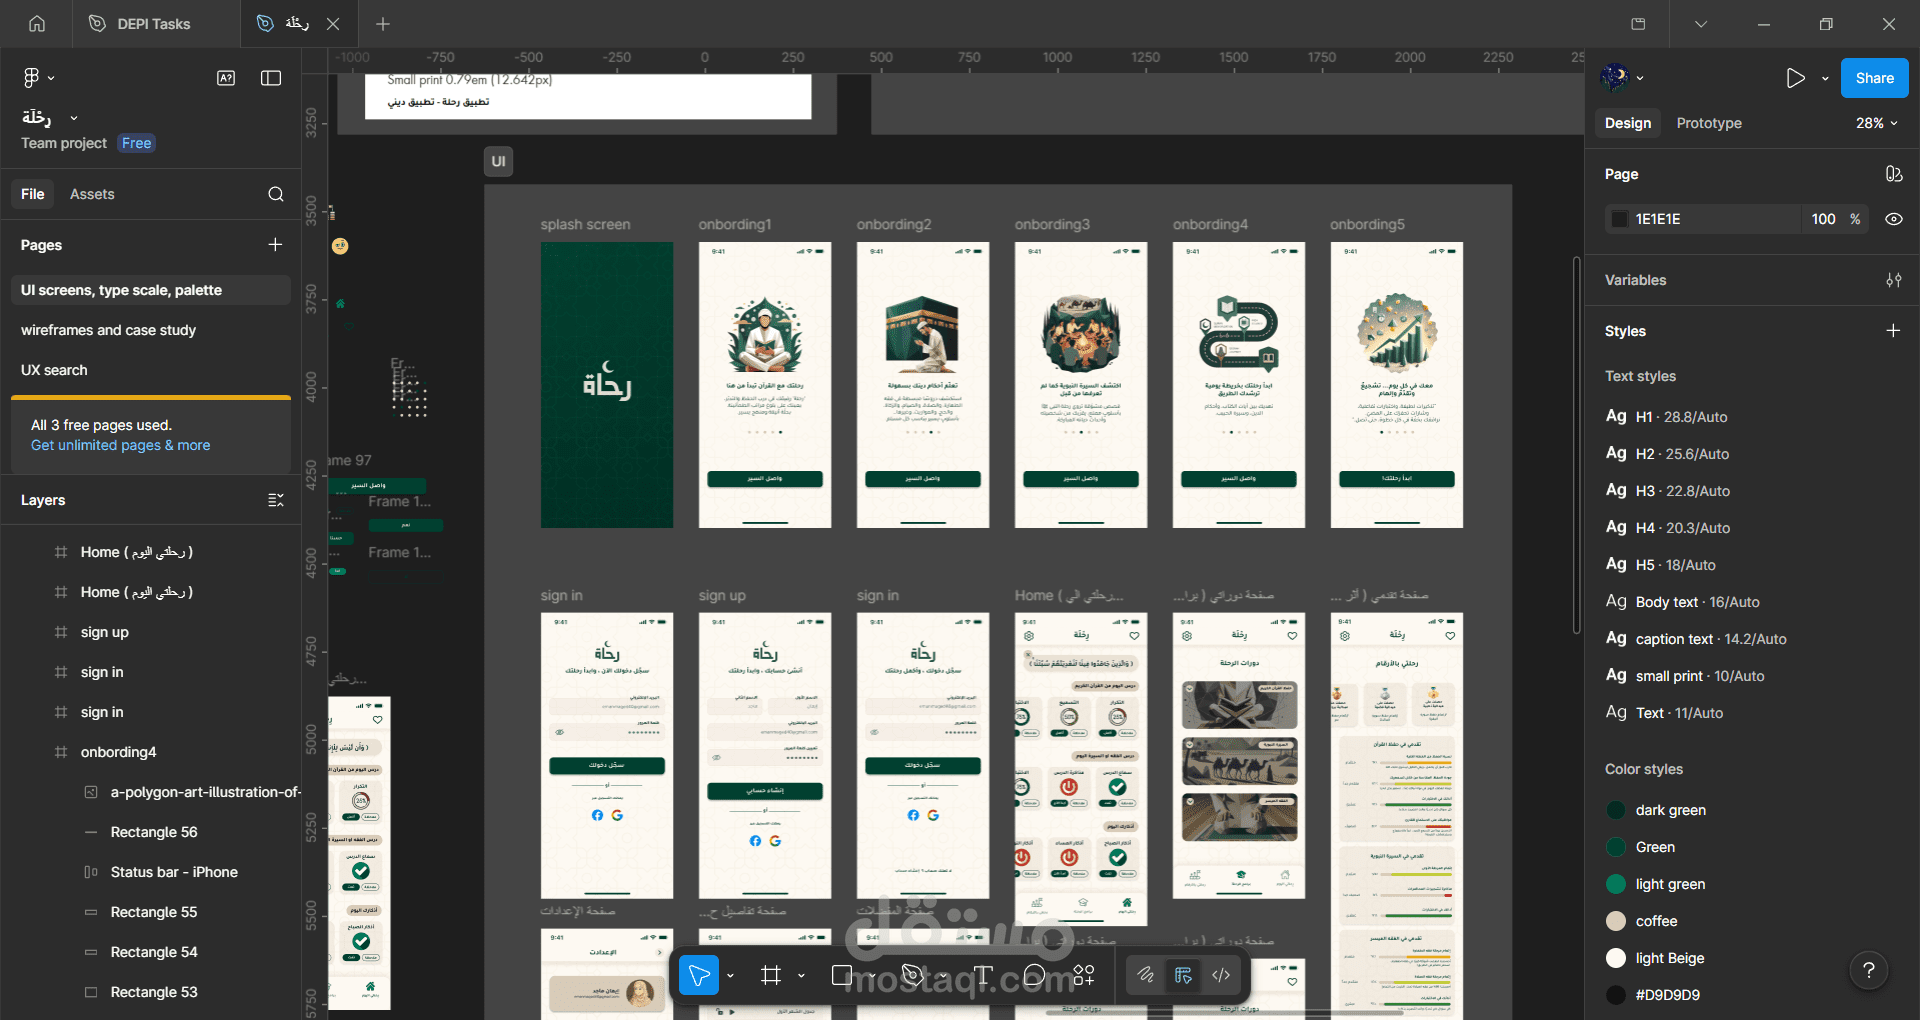The height and width of the screenshot is (1020, 1920).
Task: Select the Move tool in bottom toolbar
Action: click(x=699, y=975)
